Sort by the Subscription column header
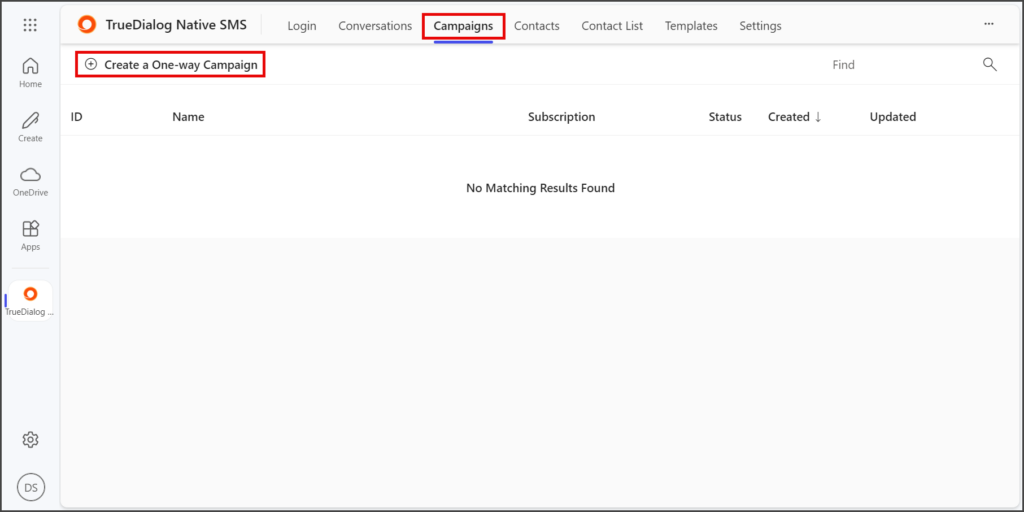This screenshot has width=1024, height=512. pos(562,117)
